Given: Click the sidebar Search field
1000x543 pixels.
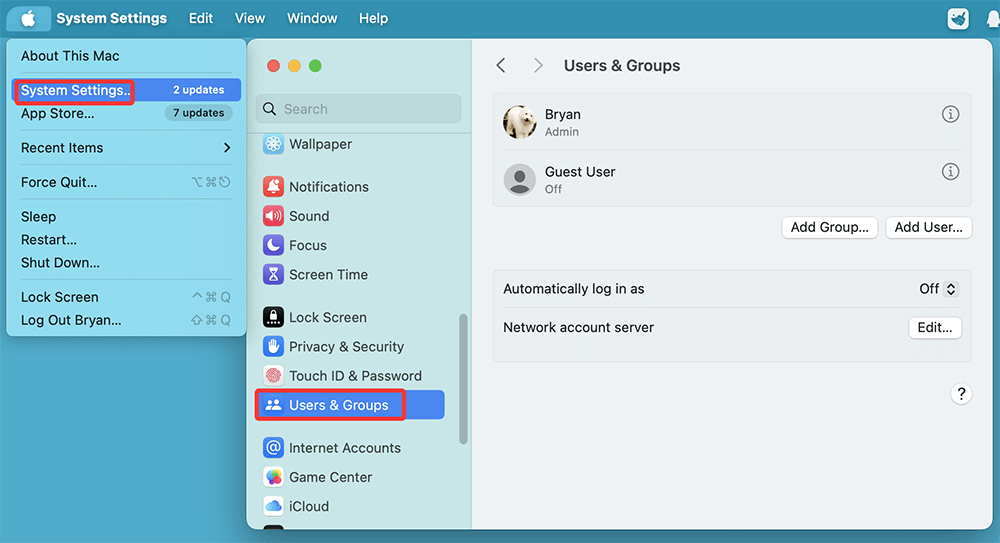Looking at the screenshot, I should 358,109.
